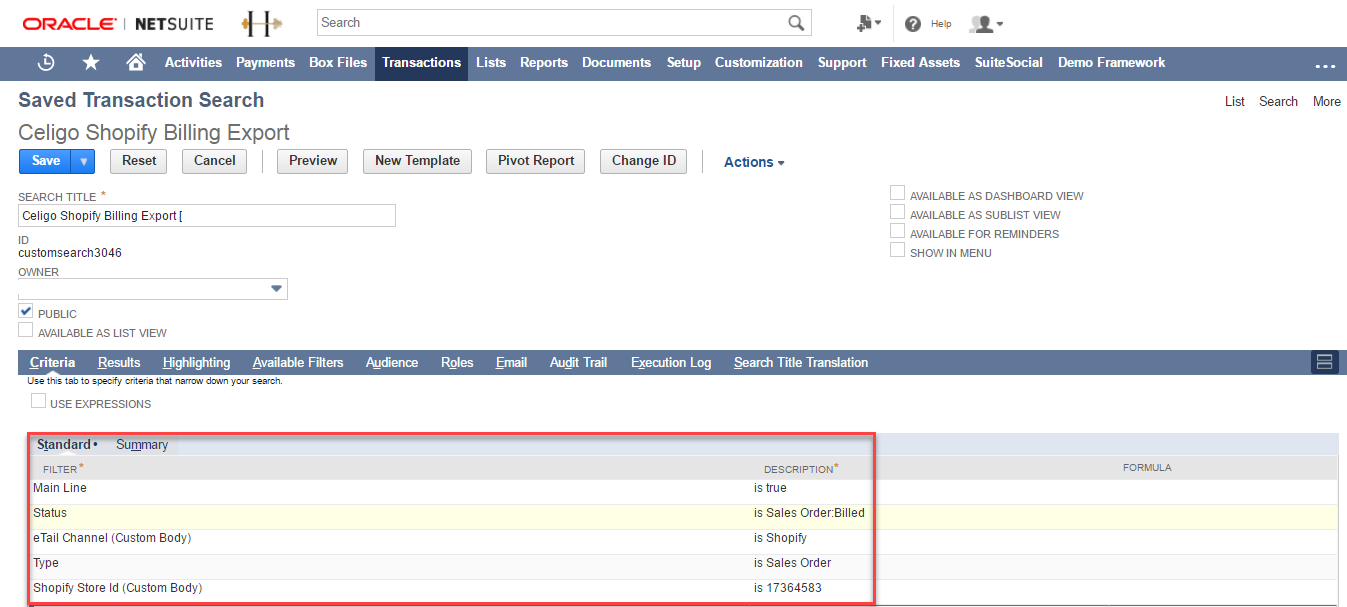The image size is (1347, 607).
Task: Click the Preview button
Action: (x=313, y=161)
